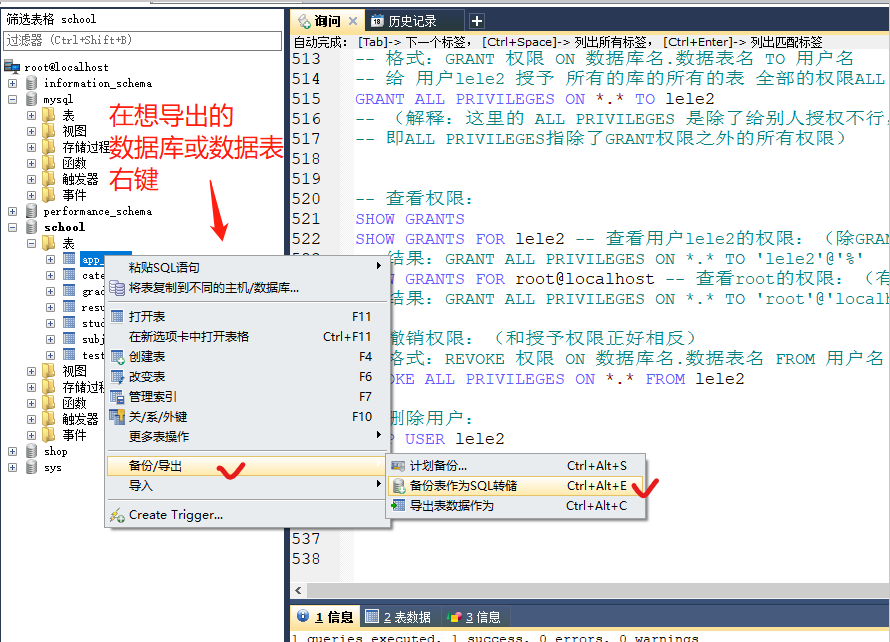Select the 备份/导出 menu entry

246,466
